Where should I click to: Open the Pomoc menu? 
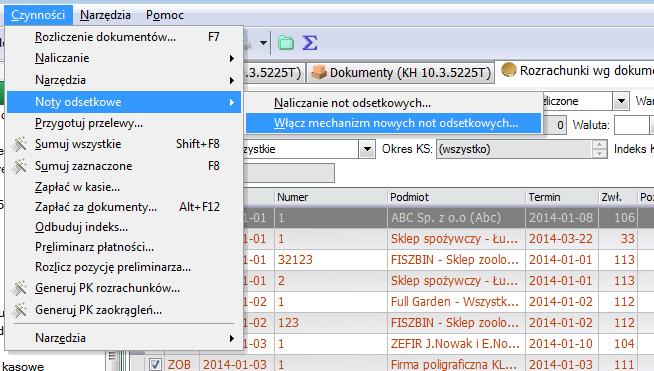(165, 15)
